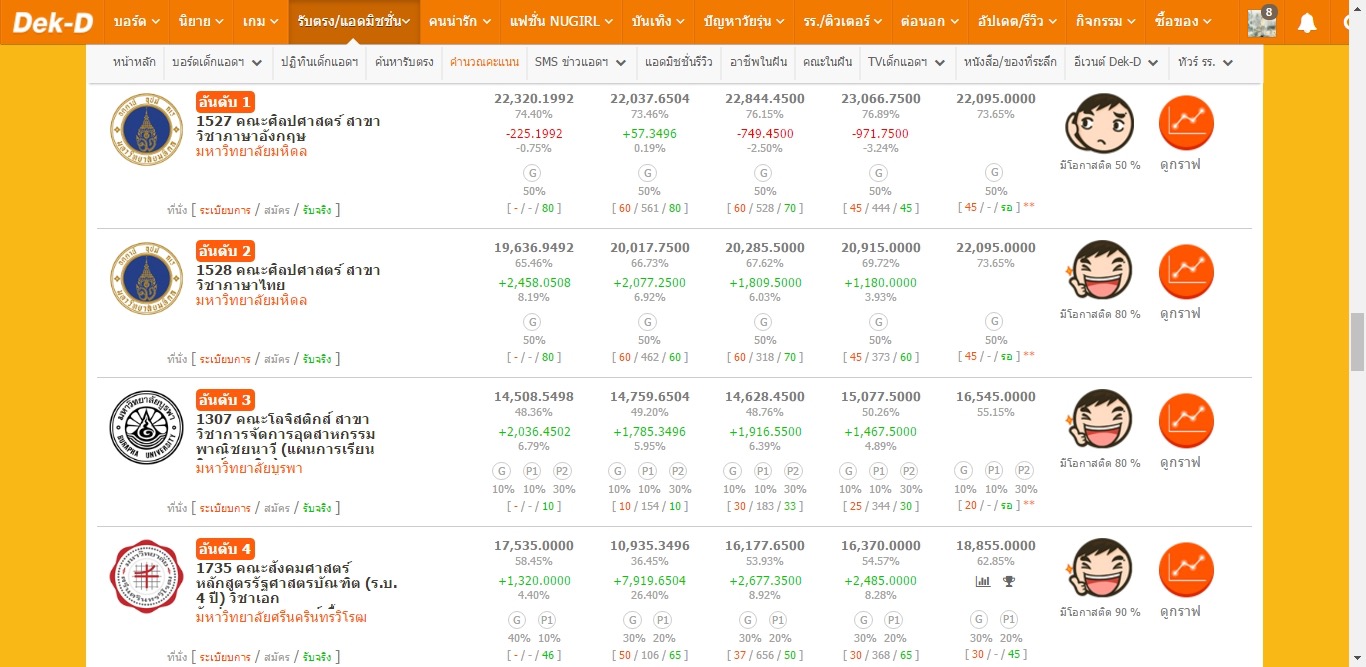Open the กิจกรรม dropdown menu
Viewport: 1366px width, 667px height.
tap(1104, 21)
